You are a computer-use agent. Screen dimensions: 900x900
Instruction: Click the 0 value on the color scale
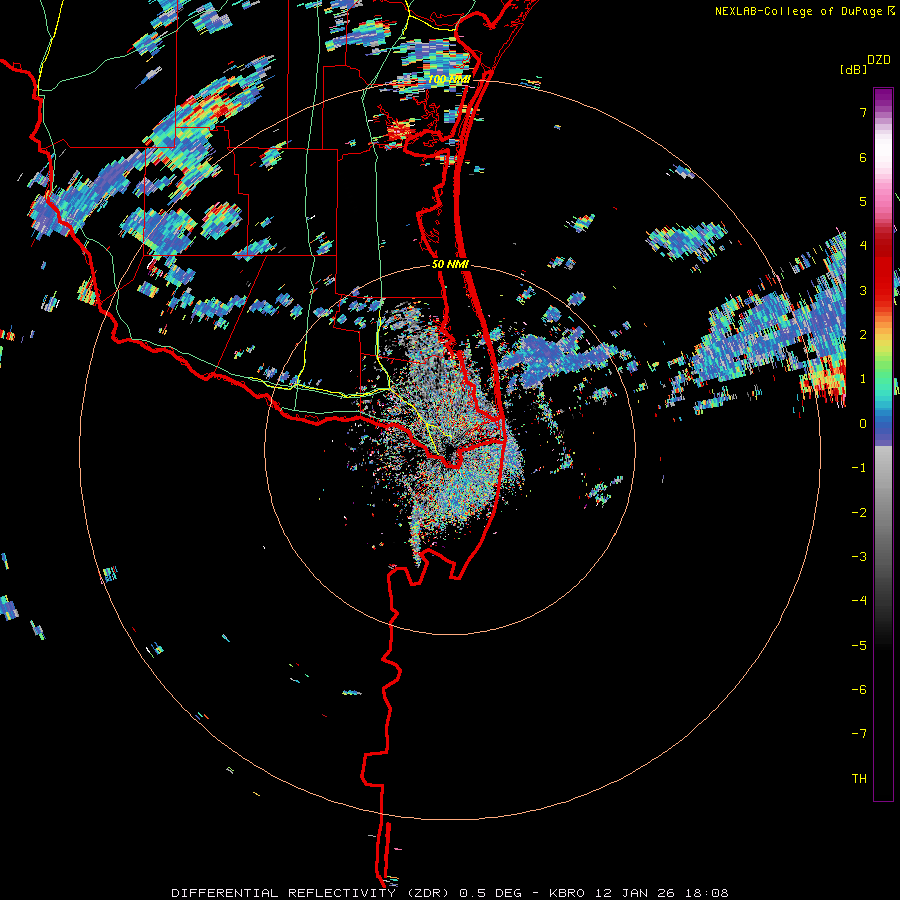pyautogui.click(x=863, y=424)
